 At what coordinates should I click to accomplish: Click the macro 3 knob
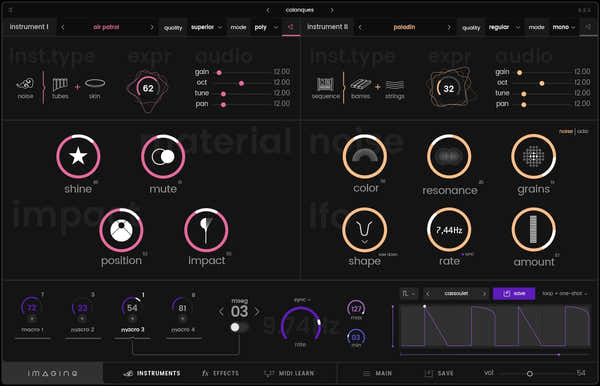pos(132,308)
